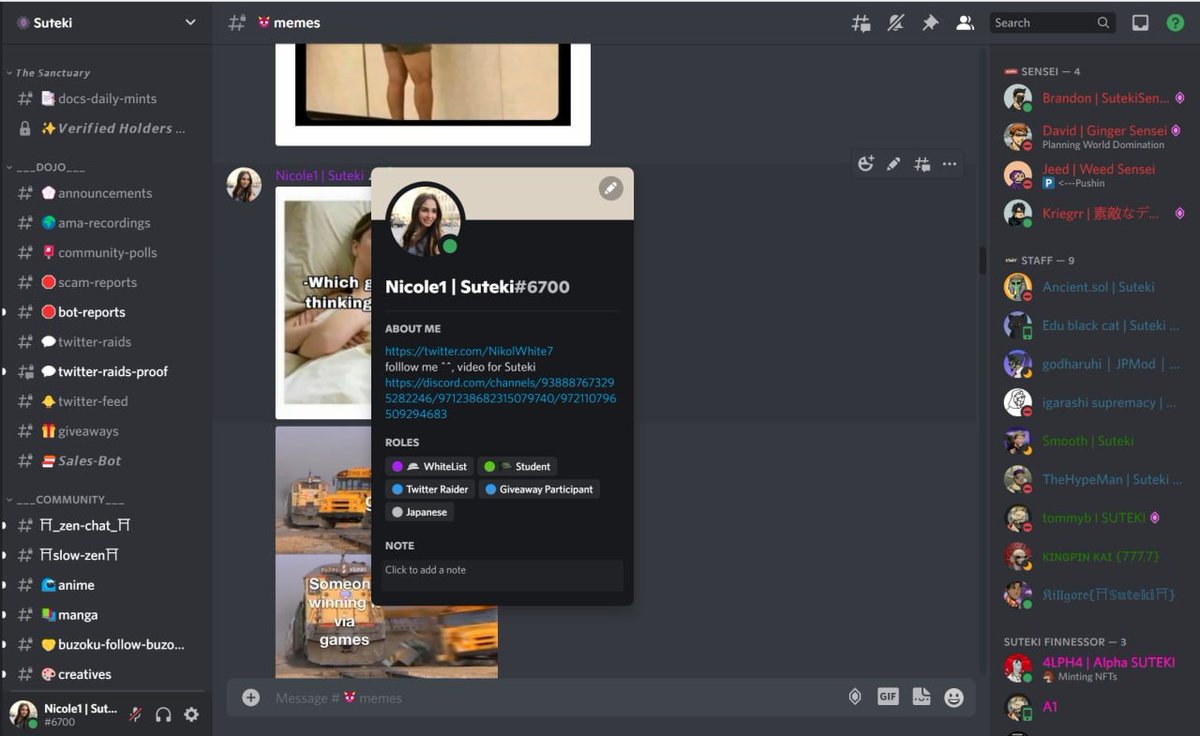Click inside the Search box
Viewport: 1200px width, 736px height.
point(1052,23)
